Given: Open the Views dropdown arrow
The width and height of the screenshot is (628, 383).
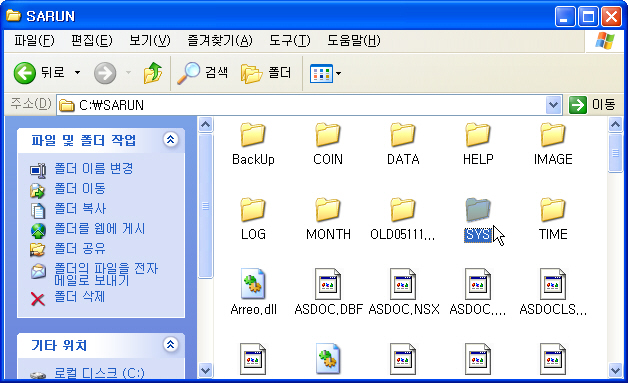Looking at the screenshot, I should click(x=338, y=73).
